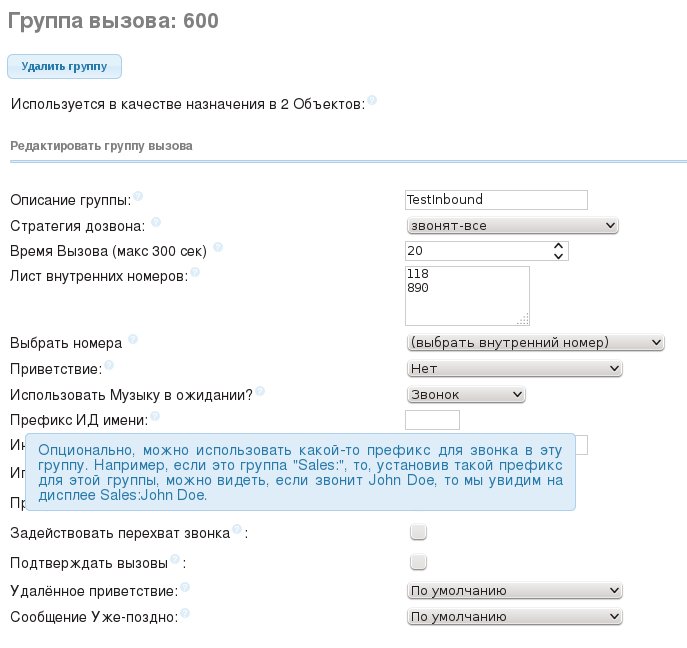Click help icon next to Подтверждать вызовы

click(175, 559)
